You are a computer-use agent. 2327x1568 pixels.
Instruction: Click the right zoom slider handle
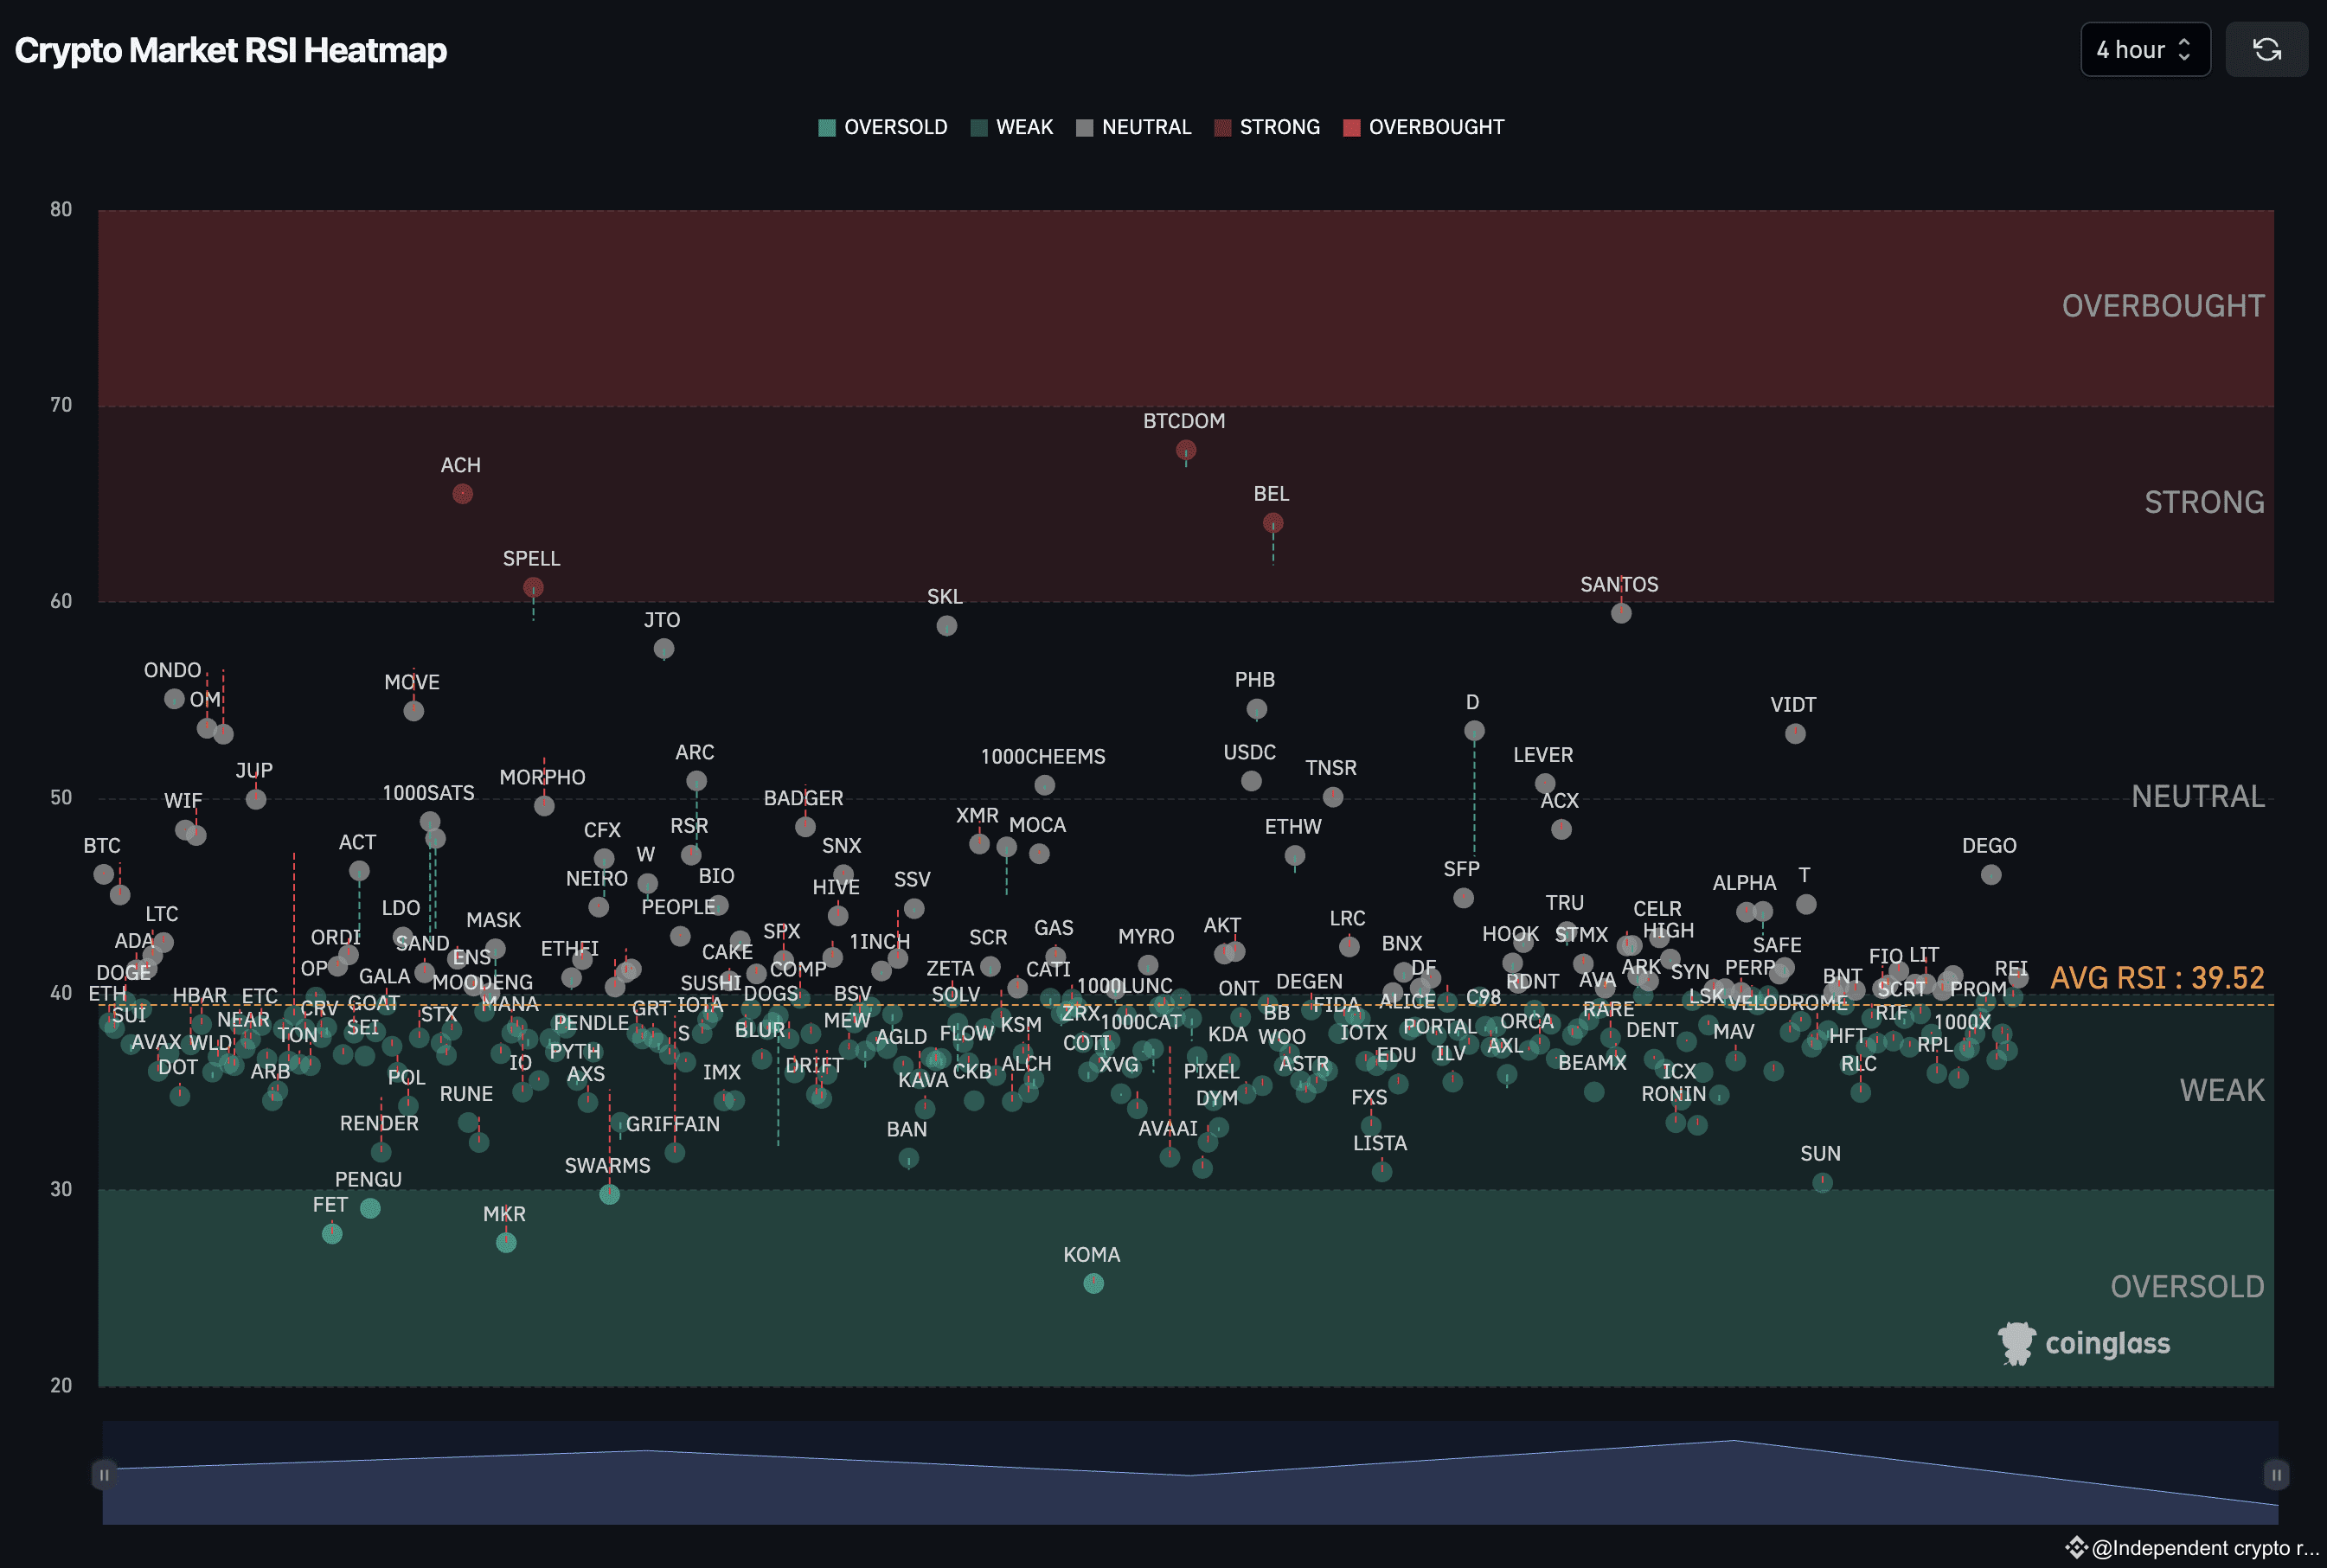pyautogui.click(x=2275, y=1474)
